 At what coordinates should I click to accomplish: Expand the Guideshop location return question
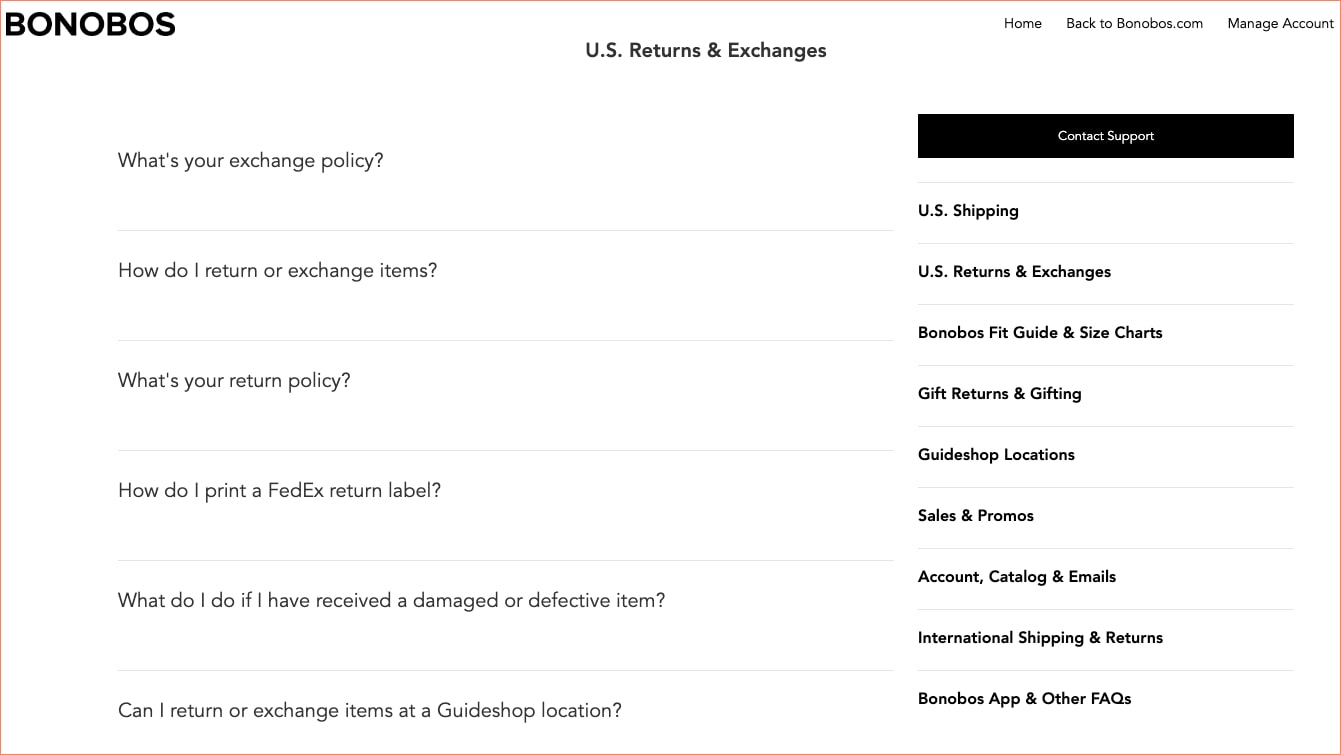(x=369, y=710)
